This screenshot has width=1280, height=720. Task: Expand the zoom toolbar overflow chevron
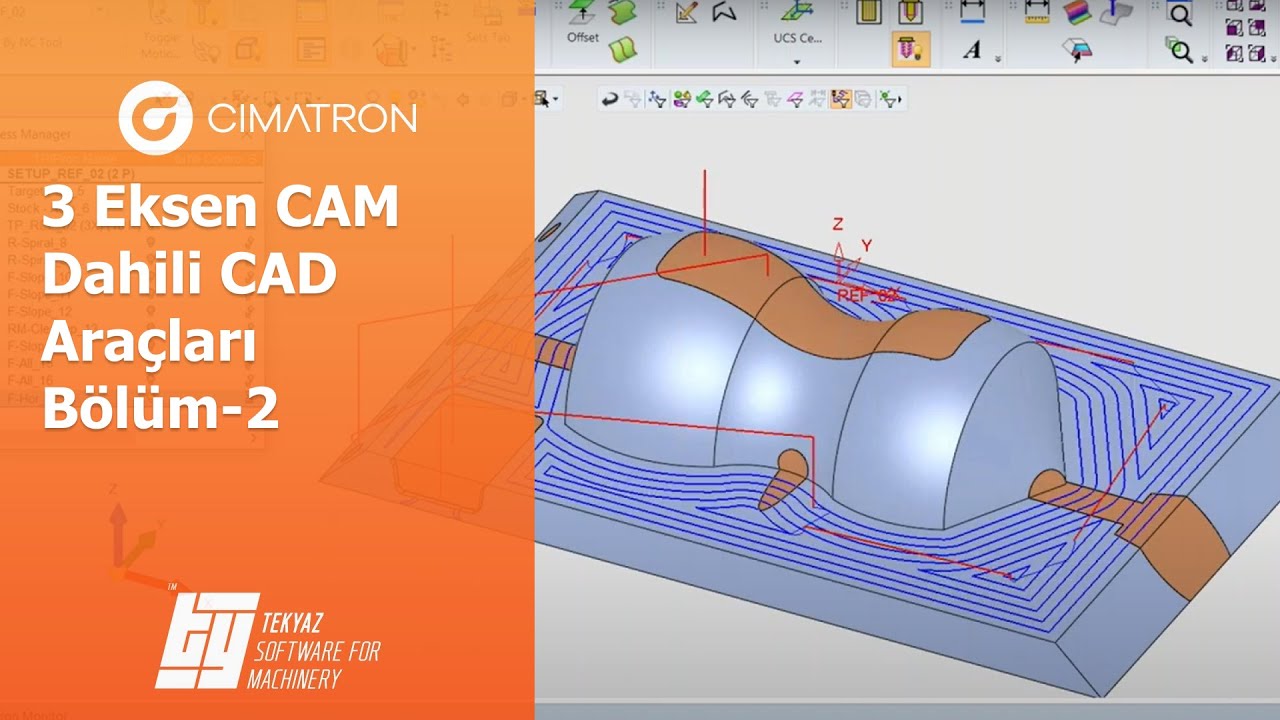pyautogui.click(x=1205, y=60)
